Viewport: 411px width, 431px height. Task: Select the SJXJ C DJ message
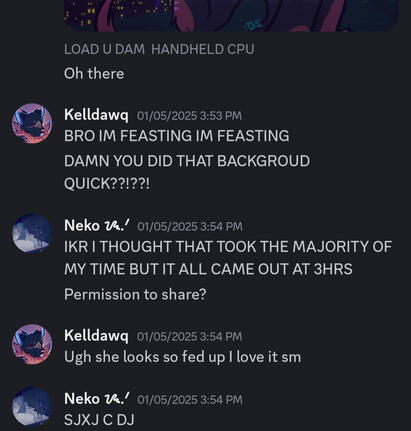tap(99, 420)
